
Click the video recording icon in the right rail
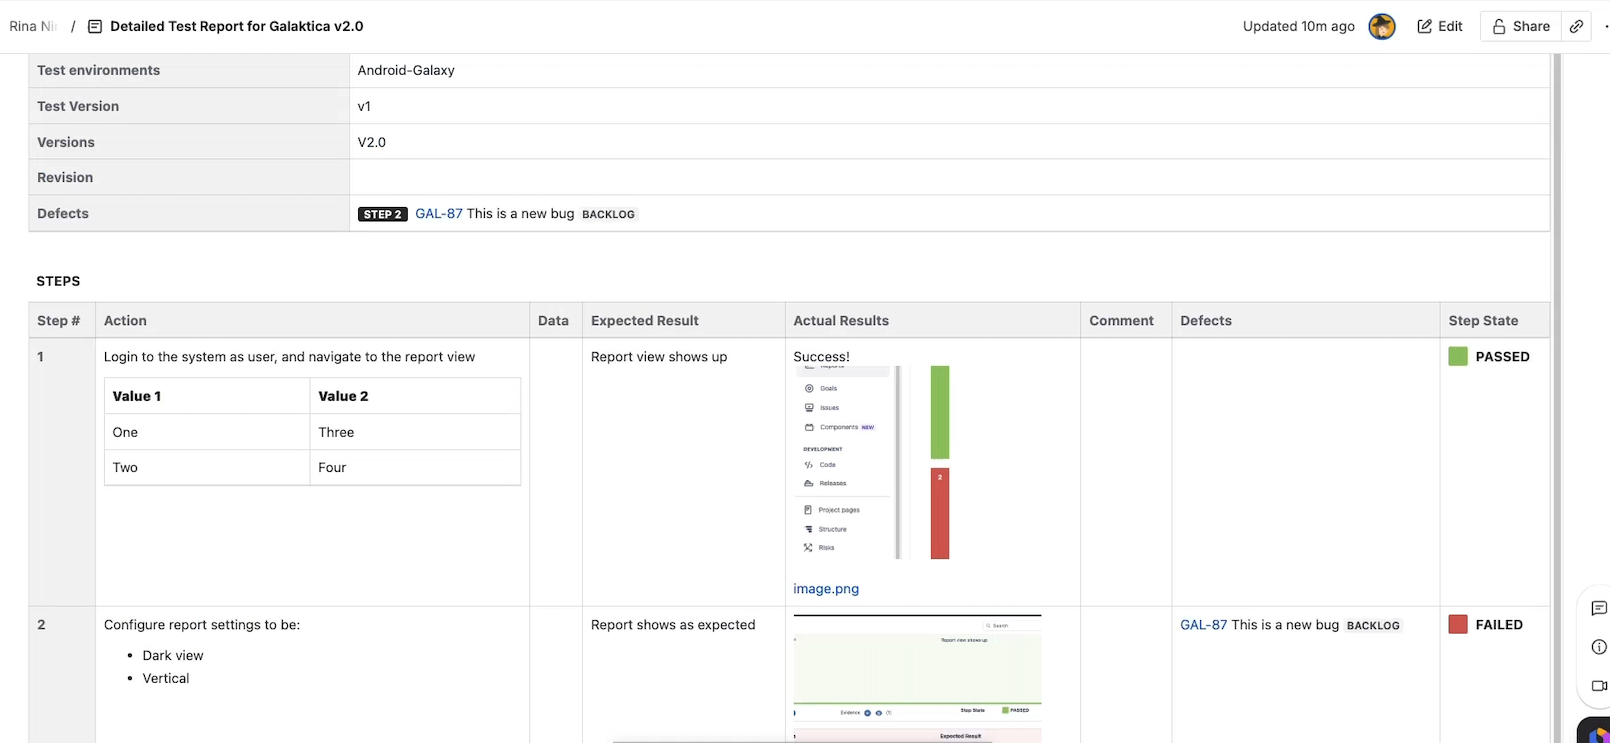point(1598,686)
